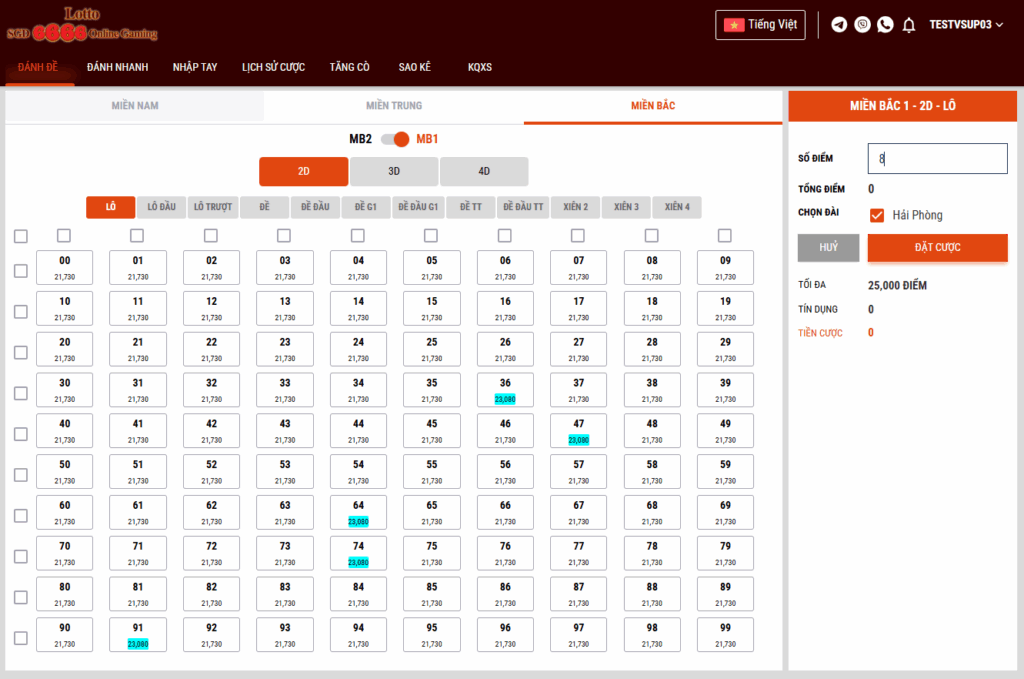1024x679 pixels.
Task: Select number 99 in the grid
Action: (x=726, y=635)
